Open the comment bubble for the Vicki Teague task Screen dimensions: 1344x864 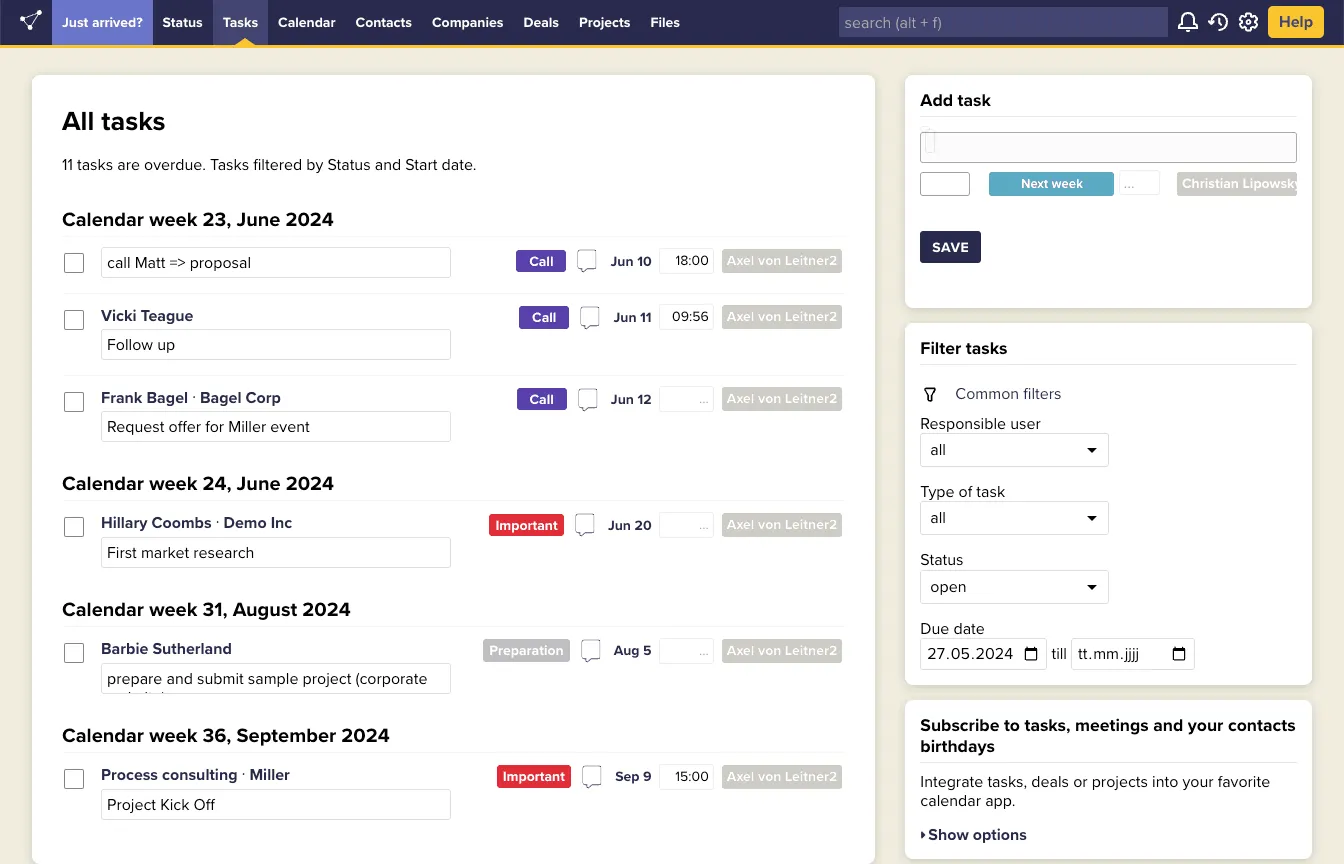coord(590,317)
